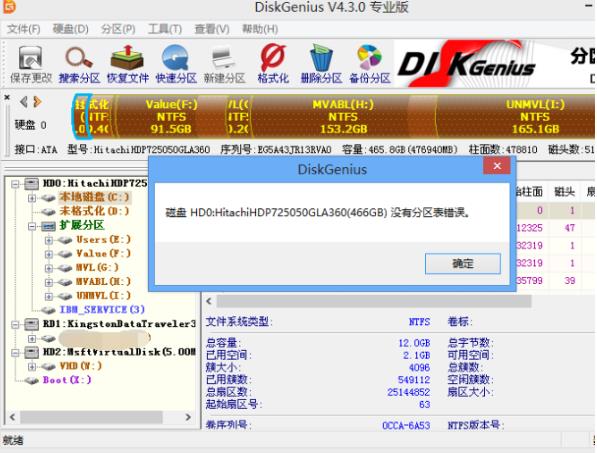Close the disk map panel with small x
The height and width of the screenshot is (453, 597).
pyautogui.click(x=7, y=97)
